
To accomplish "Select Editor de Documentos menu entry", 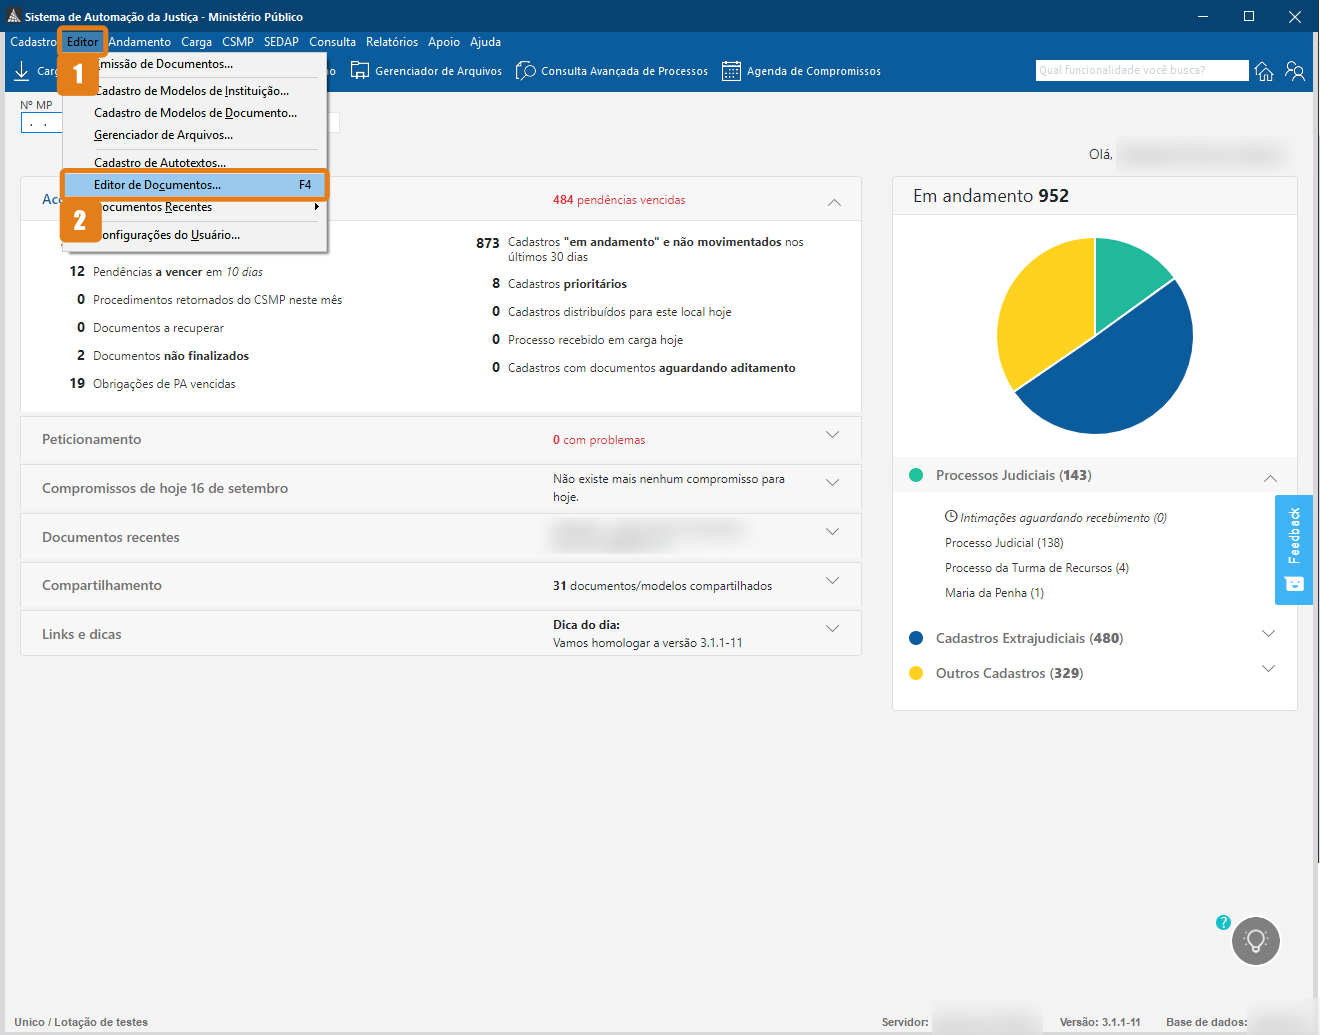I will pyautogui.click(x=195, y=185).
